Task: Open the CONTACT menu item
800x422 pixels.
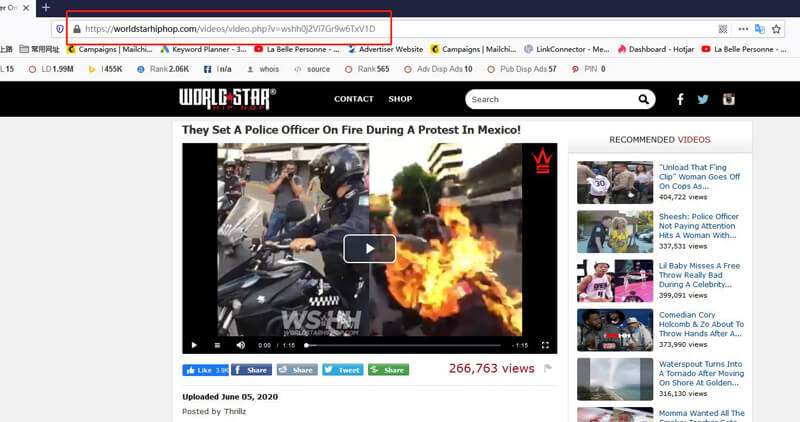Action: pos(354,99)
